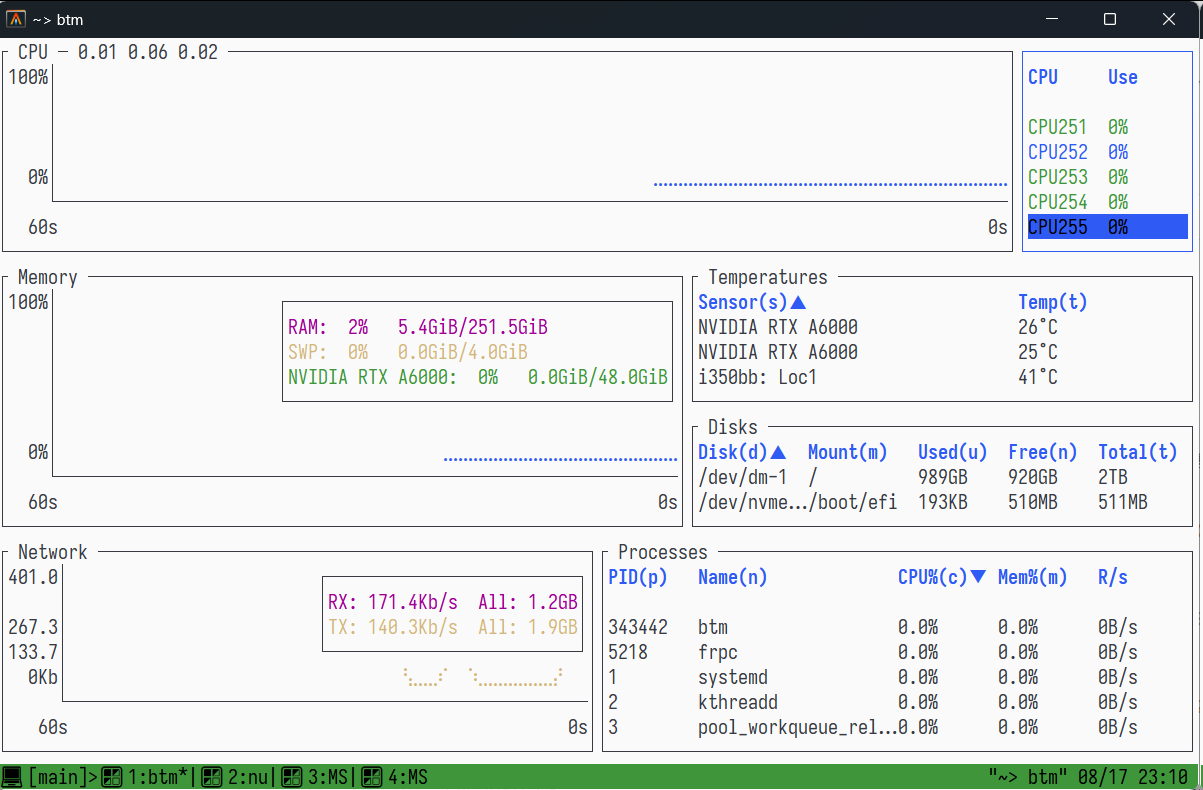Viewport: 1203px width, 790px height.
Task: Select the frpc process row
Action: coord(898,652)
